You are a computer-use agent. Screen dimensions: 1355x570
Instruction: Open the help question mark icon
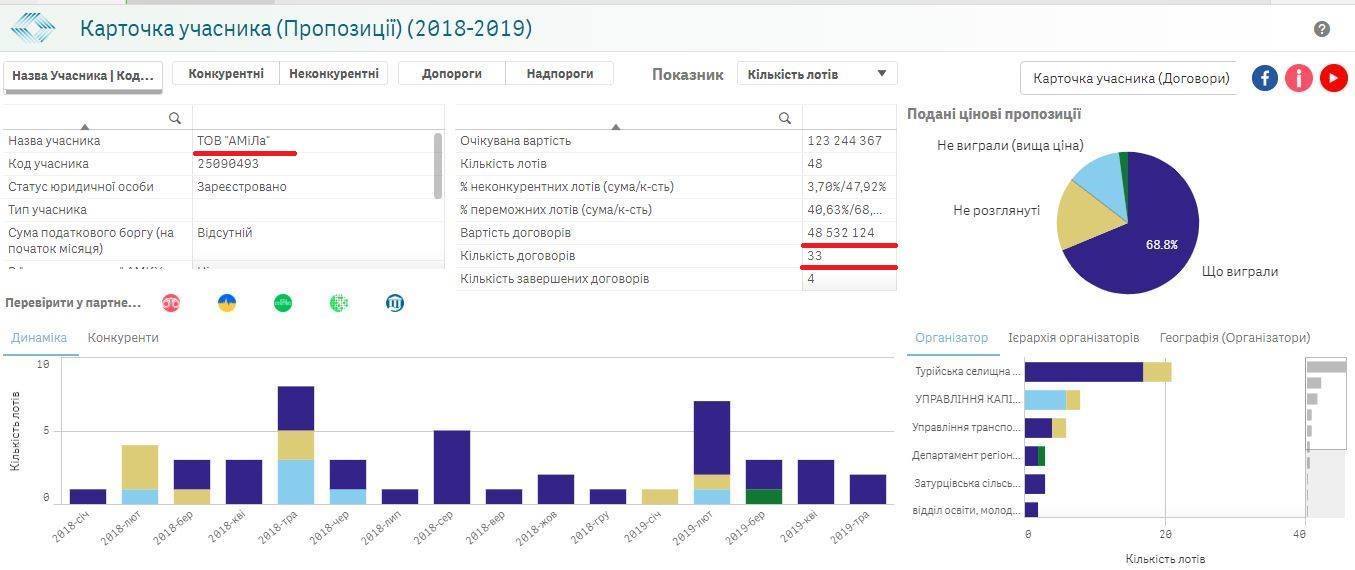coord(1321,29)
